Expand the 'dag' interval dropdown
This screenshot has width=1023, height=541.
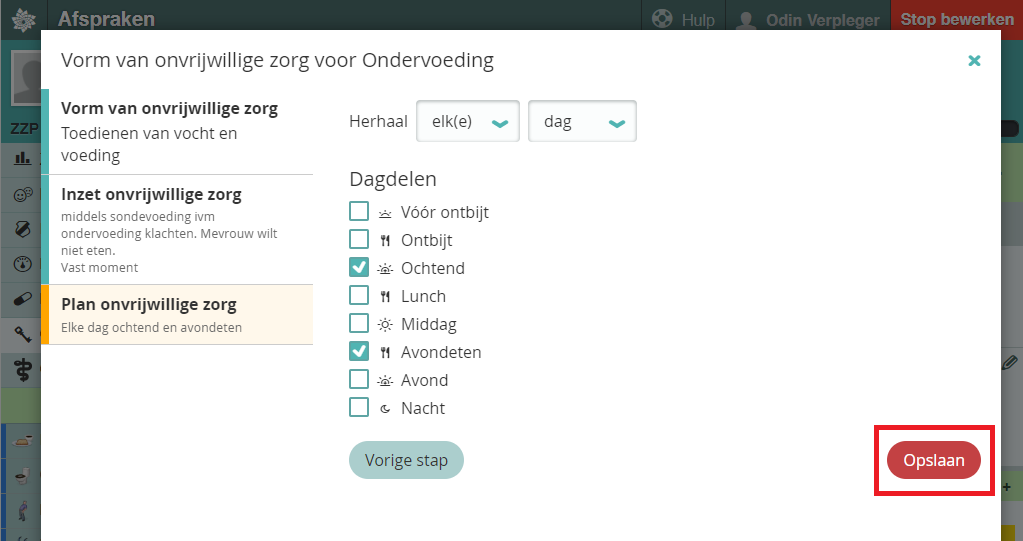pos(582,122)
